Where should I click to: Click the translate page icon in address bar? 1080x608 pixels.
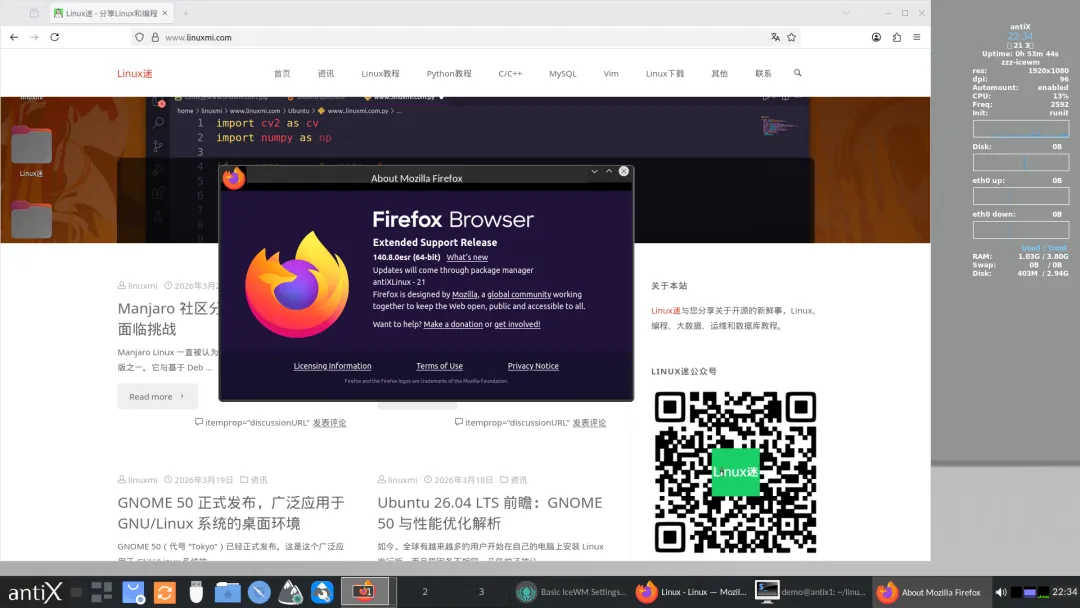[775, 37]
